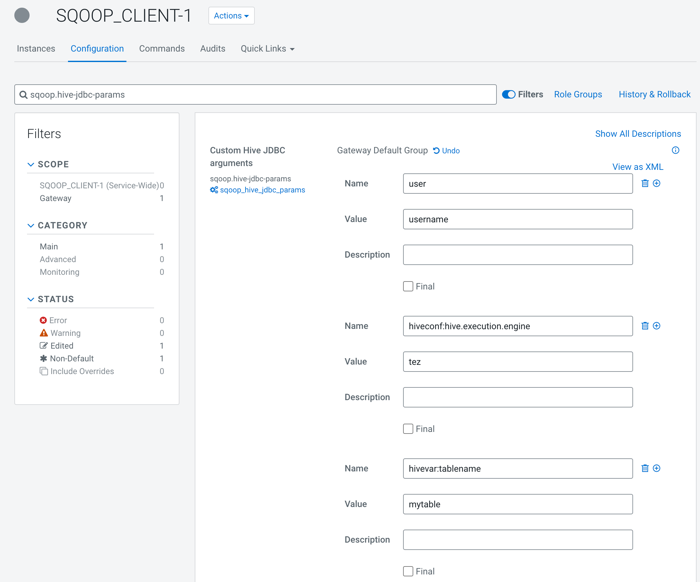Click Show All Descriptions link
This screenshot has width=700, height=582.
click(638, 134)
